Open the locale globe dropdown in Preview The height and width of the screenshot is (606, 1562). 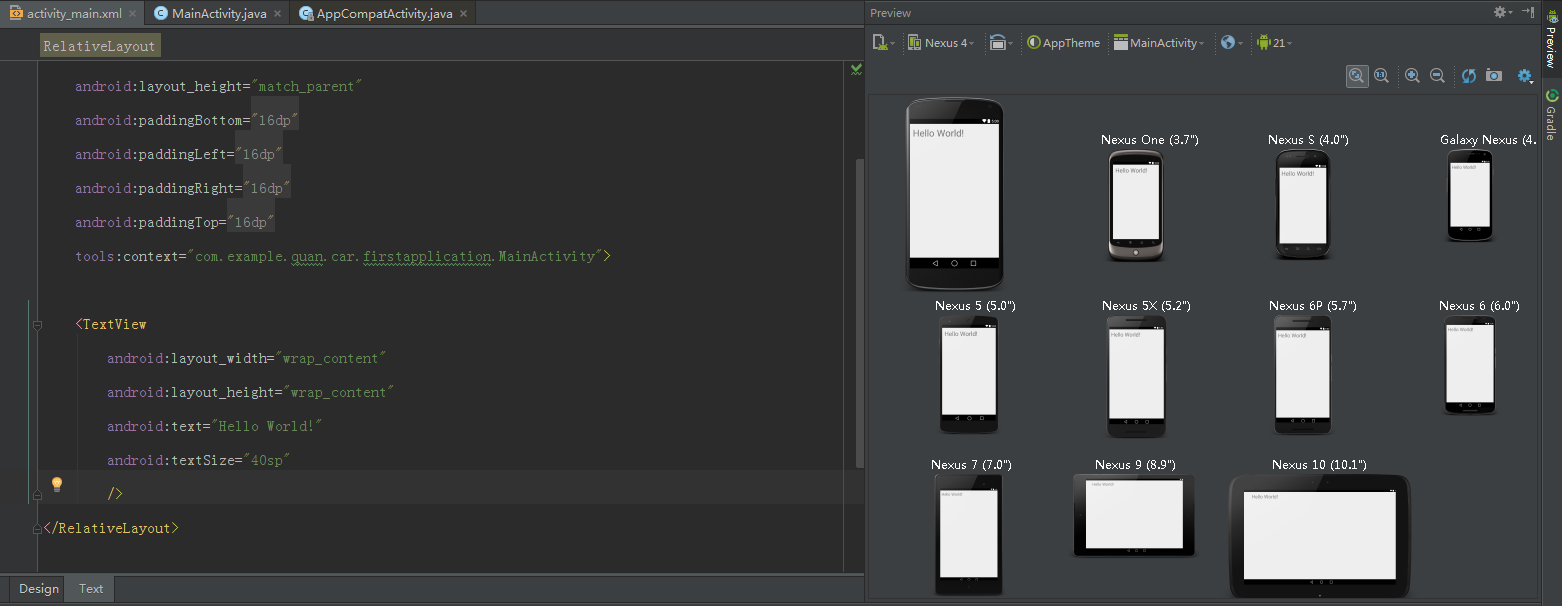coord(1228,42)
